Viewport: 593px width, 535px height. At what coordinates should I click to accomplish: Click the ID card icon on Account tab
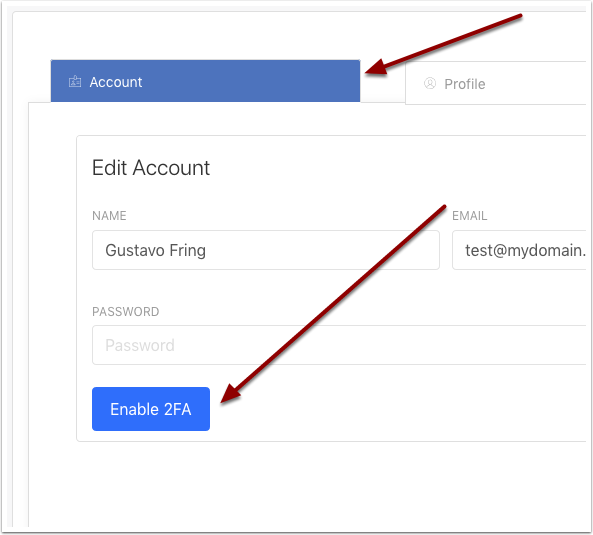pos(75,82)
